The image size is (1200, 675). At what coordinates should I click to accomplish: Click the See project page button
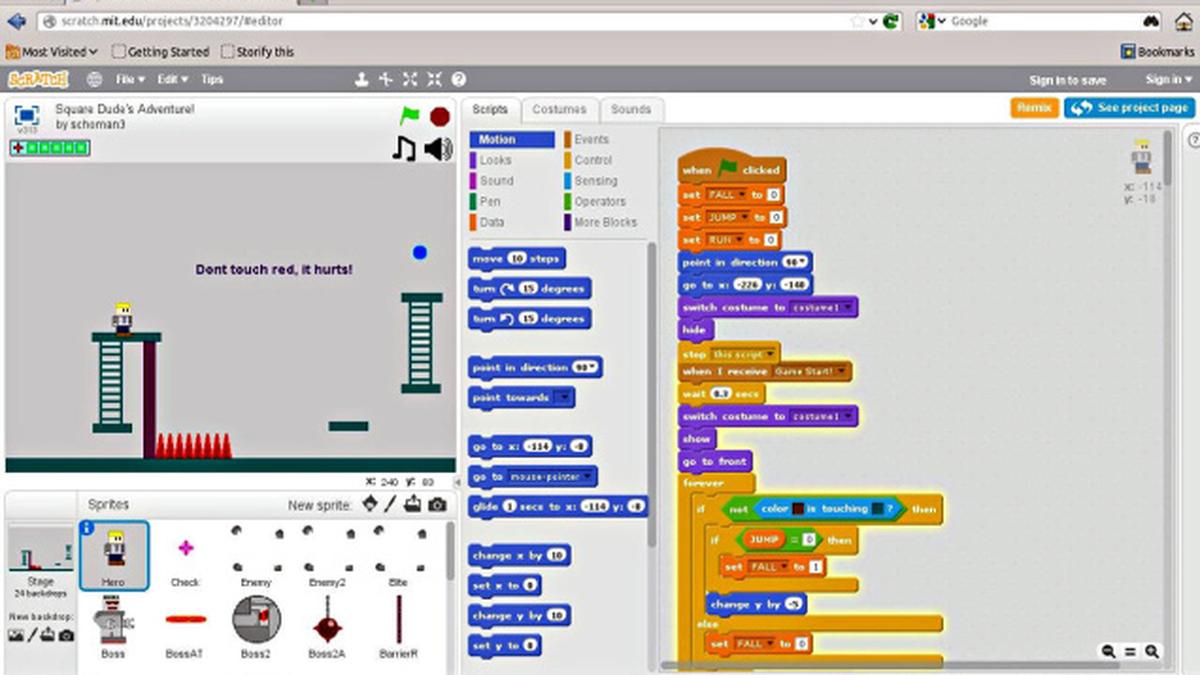1130,108
